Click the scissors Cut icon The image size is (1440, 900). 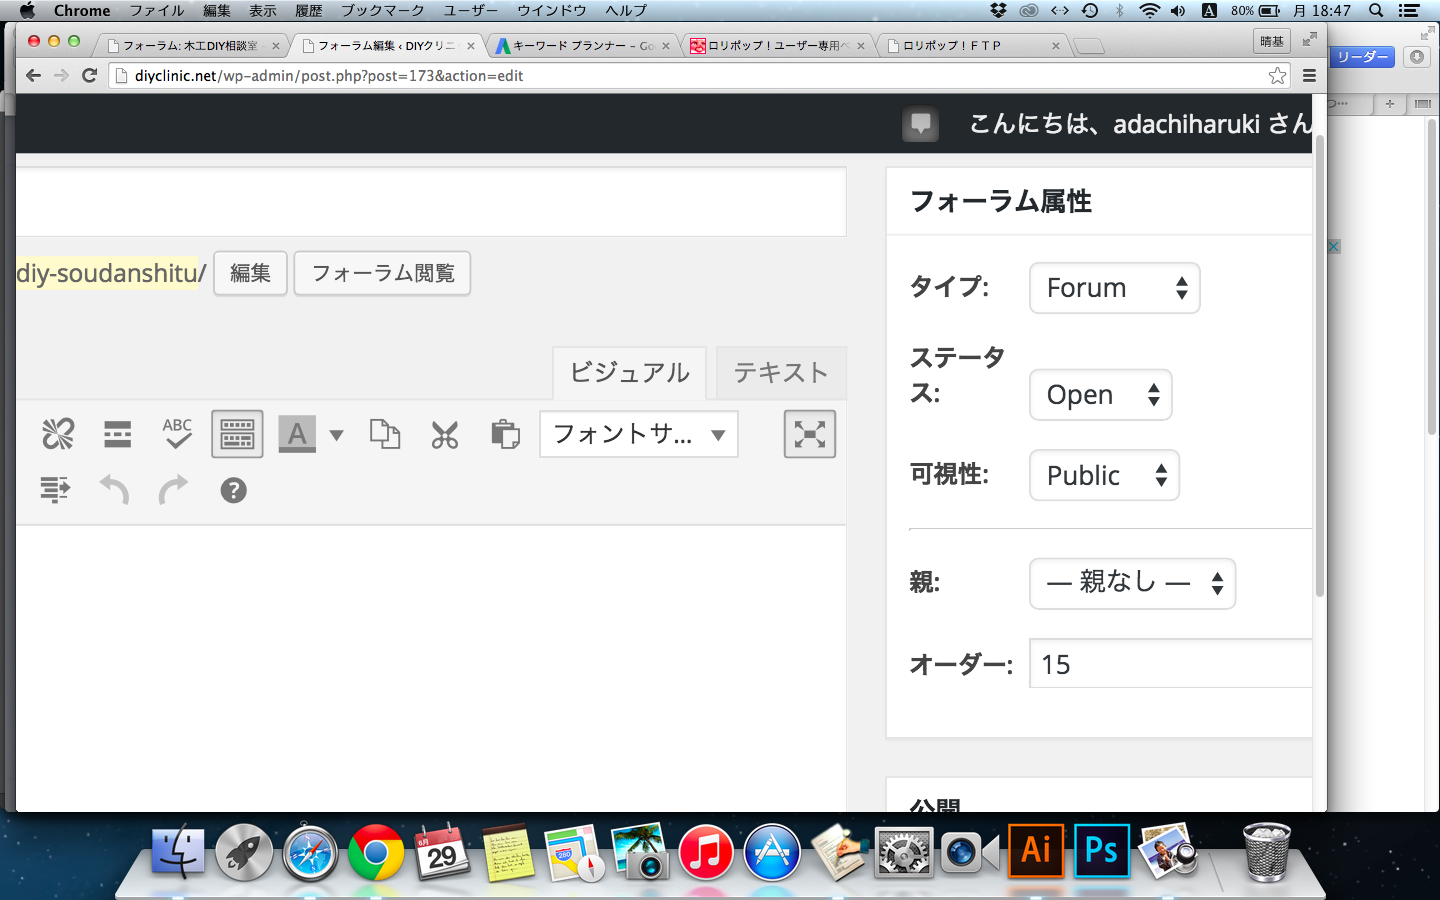(445, 435)
